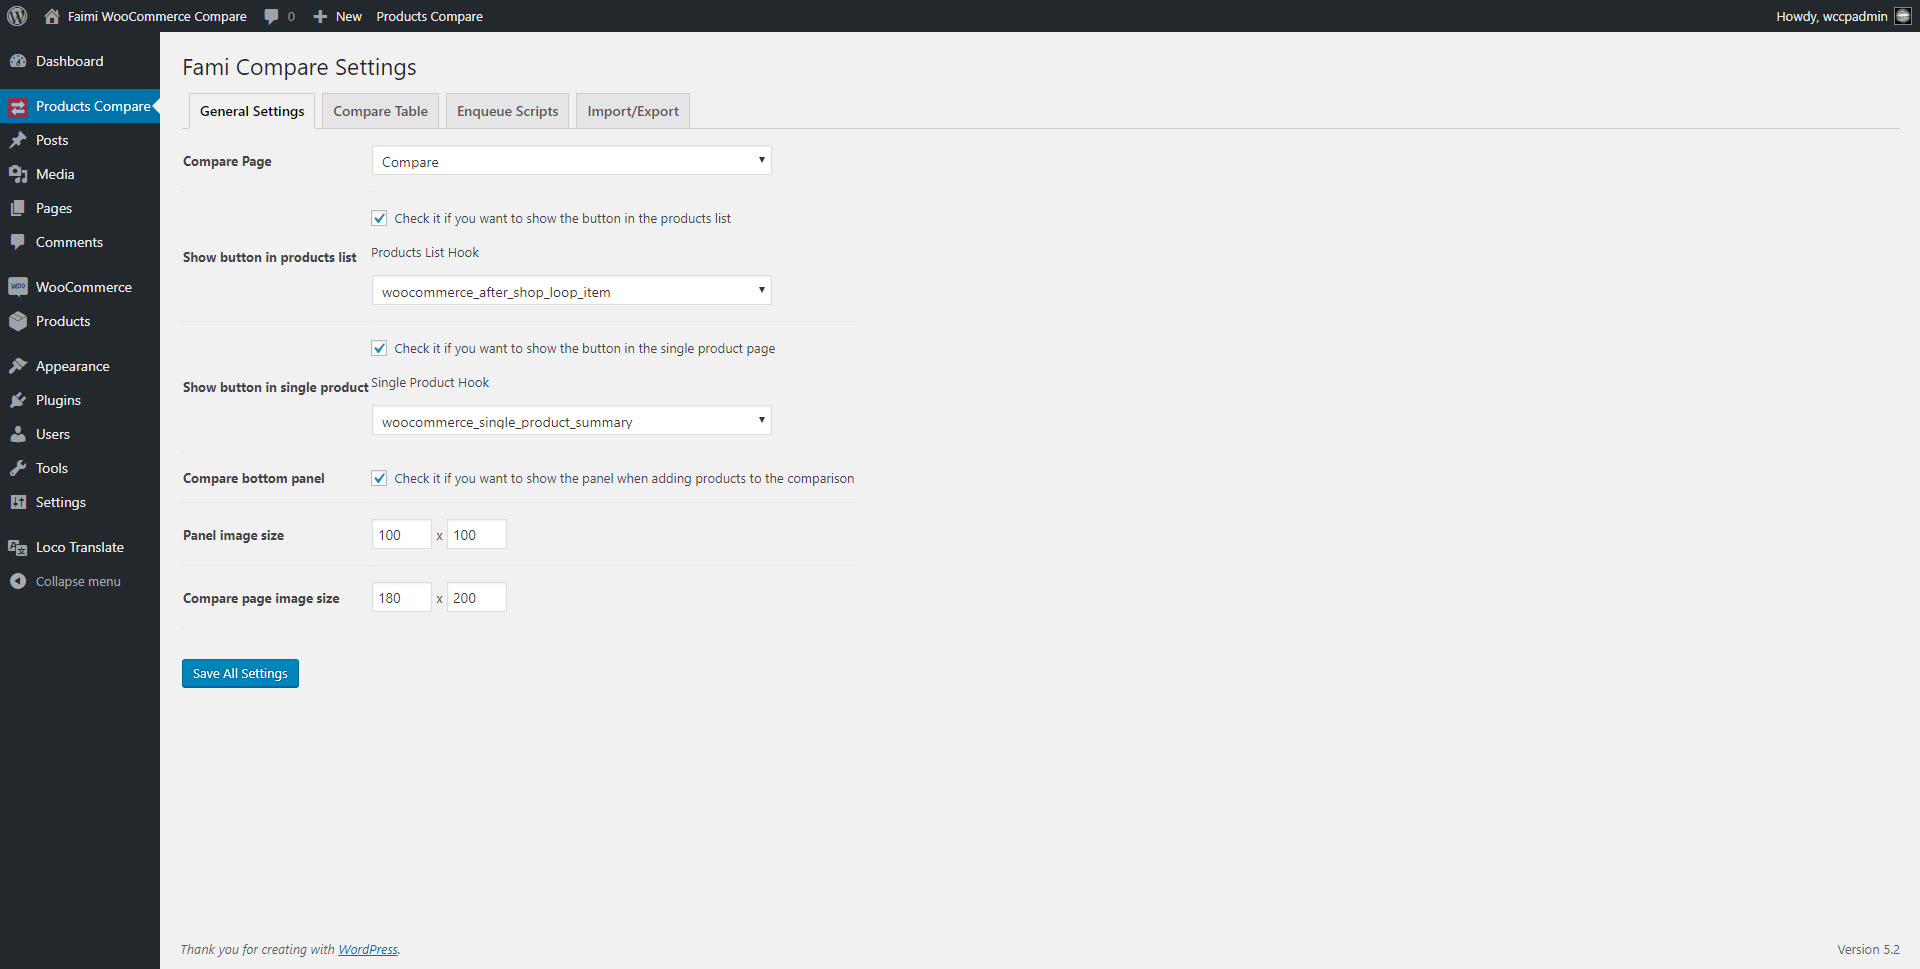Viewport: 1920px width, 969px height.
Task: Click the Posts pin icon
Action: pyautogui.click(x=18, y=140)
